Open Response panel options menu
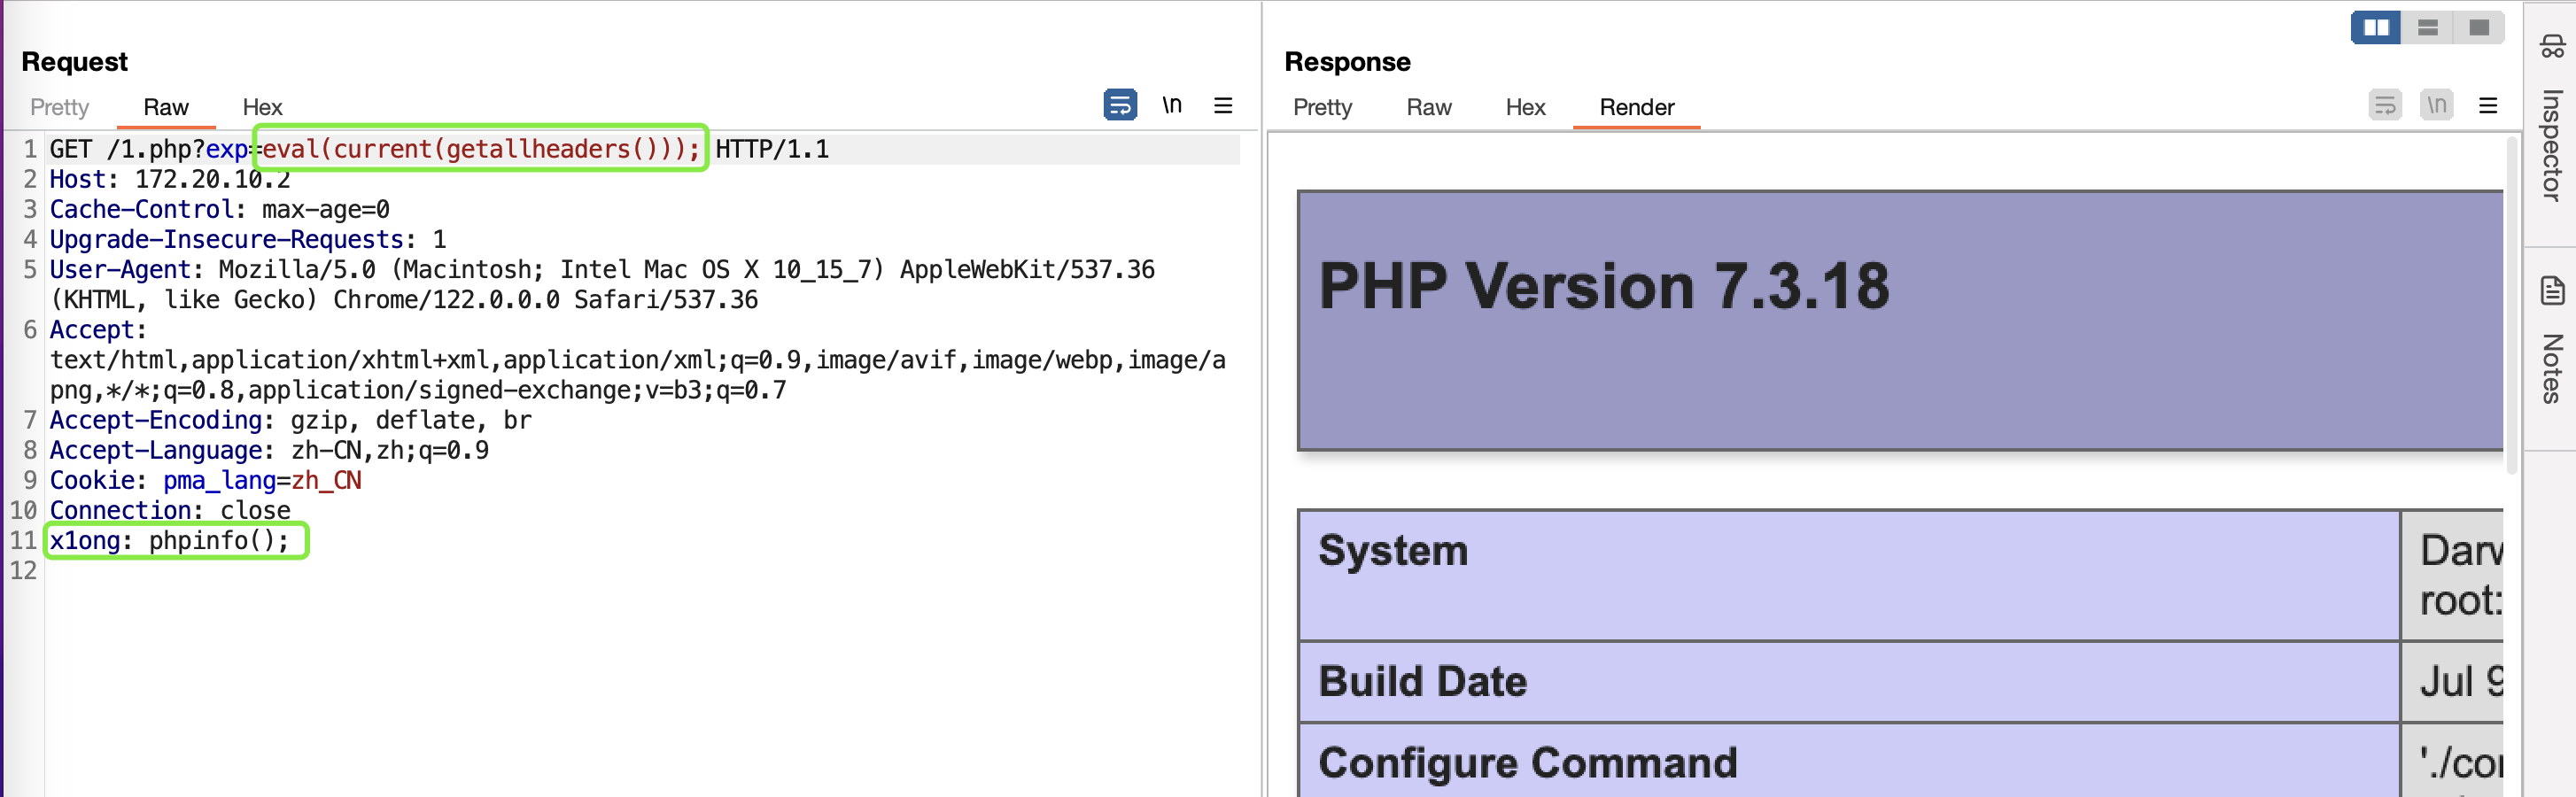Screen dimensions: 2576x797 click(x=2488, y=105)
